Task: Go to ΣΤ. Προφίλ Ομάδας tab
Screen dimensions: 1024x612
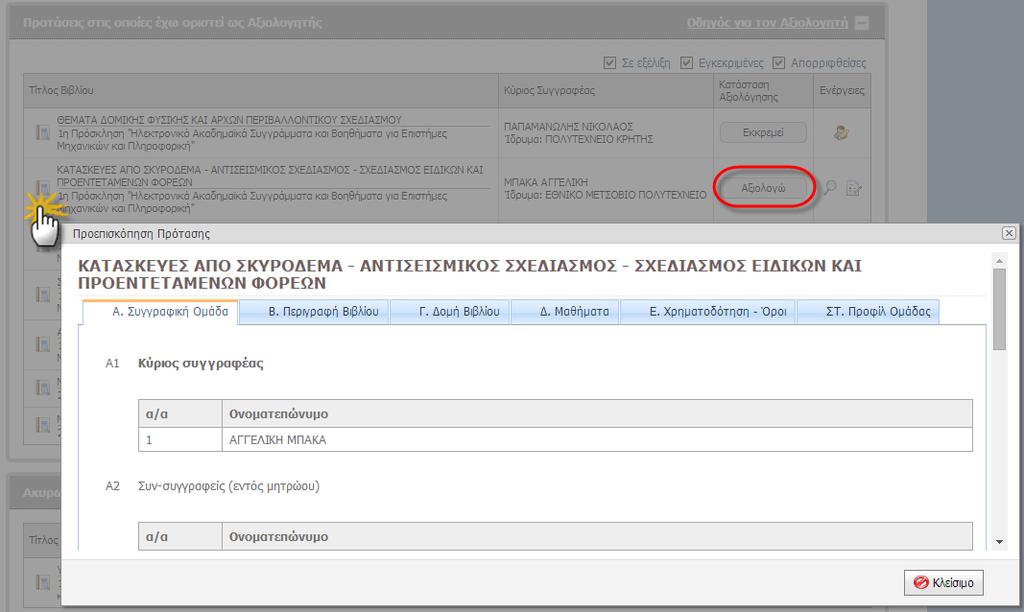Action: (x=869, y=312)
